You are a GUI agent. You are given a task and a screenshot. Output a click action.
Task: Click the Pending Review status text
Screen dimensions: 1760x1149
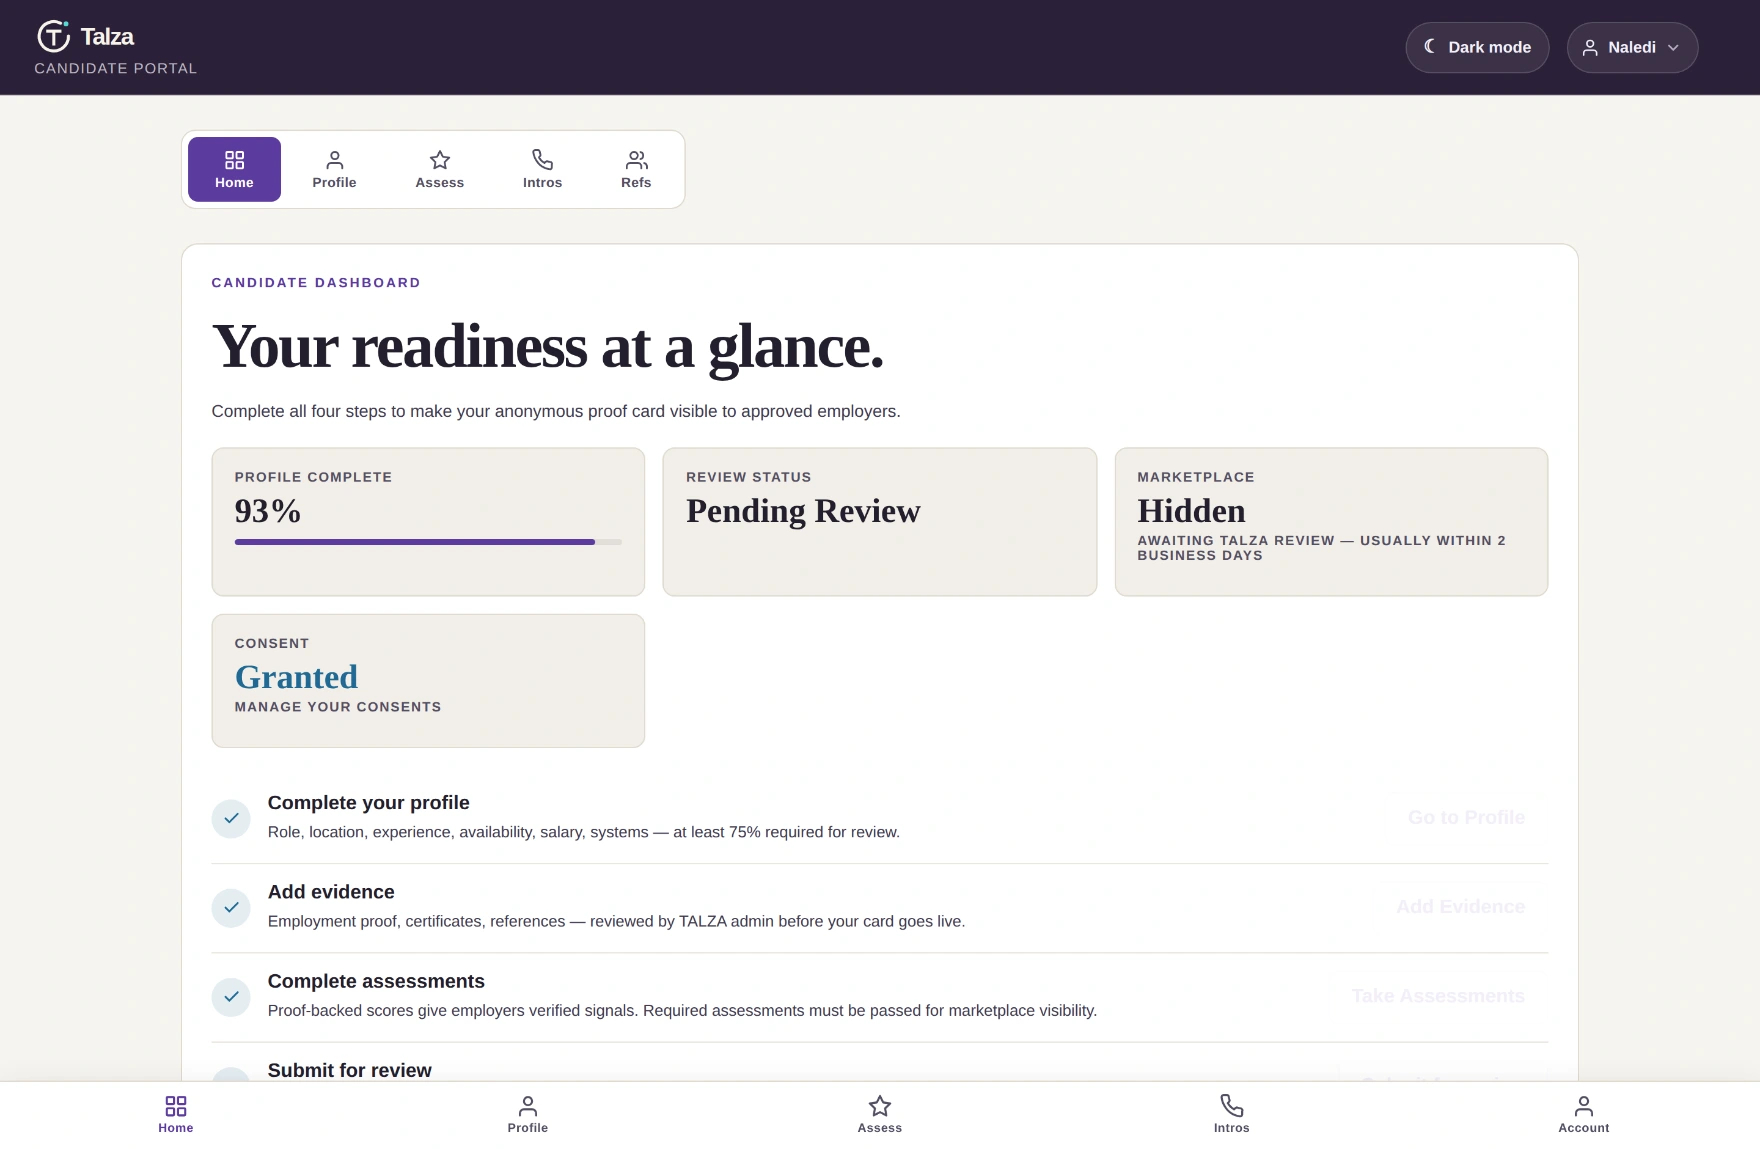803,511
